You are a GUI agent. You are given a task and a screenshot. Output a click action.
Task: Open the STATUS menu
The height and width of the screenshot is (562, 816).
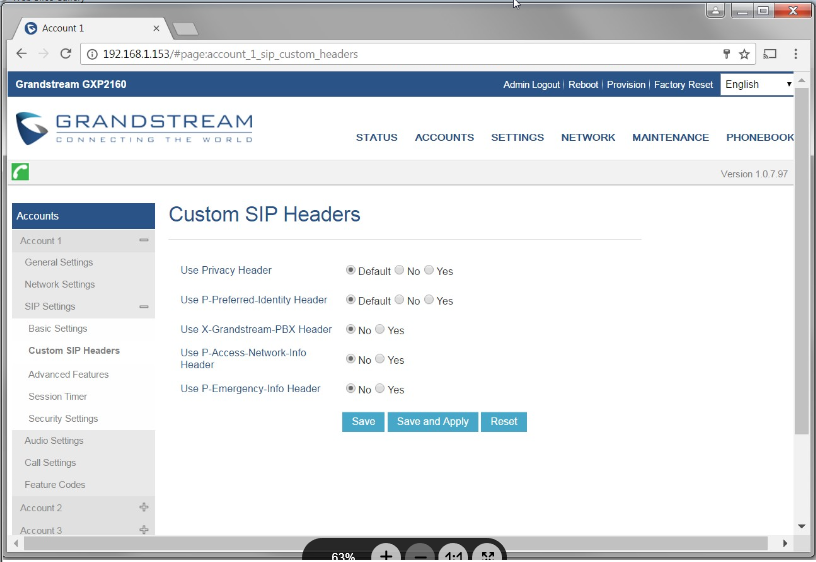[x=376, y=137]
